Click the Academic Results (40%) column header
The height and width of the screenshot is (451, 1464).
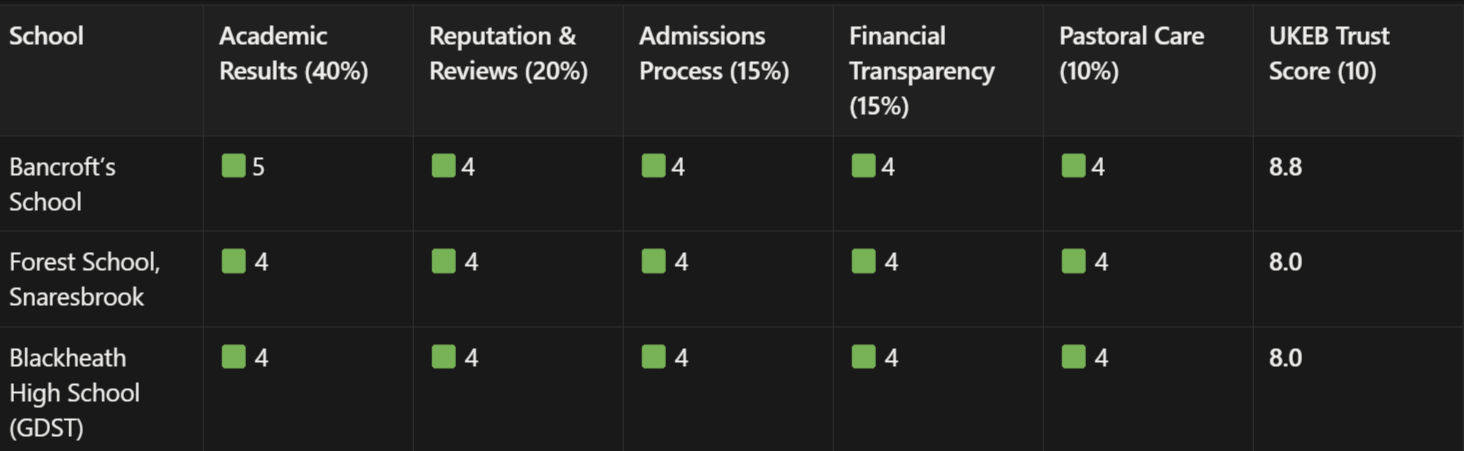293,54
